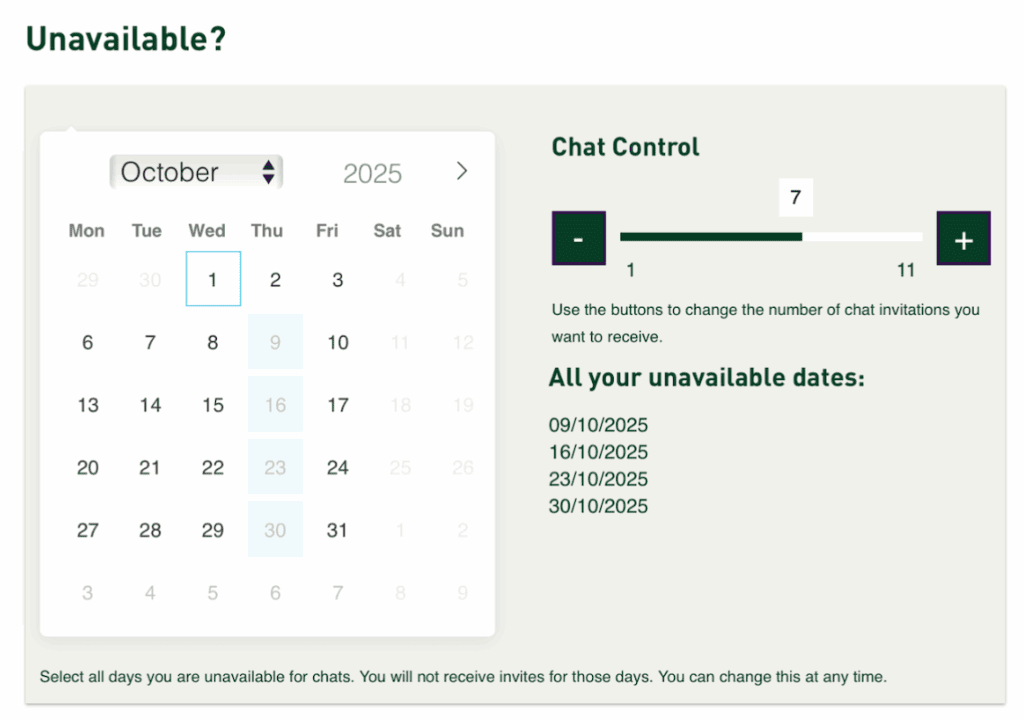Screen dimensions: 1024x720
Task: Open the October month dropdown
Action: click(196, 172)
